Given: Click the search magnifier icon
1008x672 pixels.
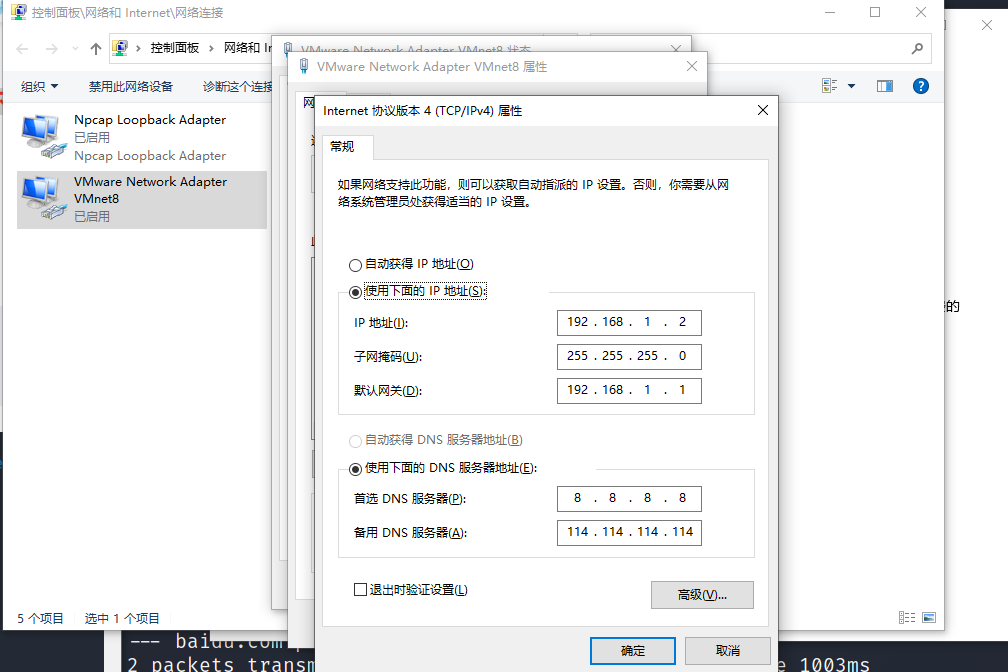Looking at the screenshot, I should pos(917,48).
